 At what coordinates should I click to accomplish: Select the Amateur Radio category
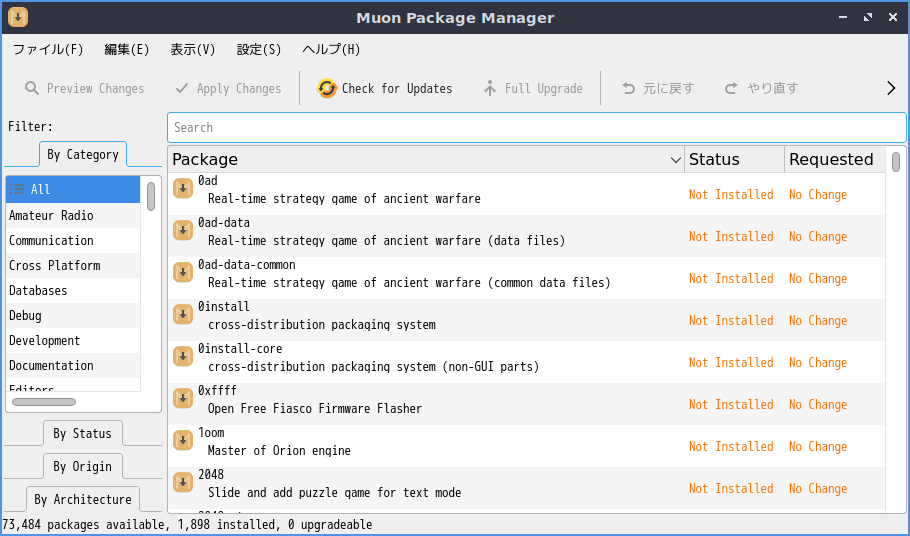(x=73, y=215)
